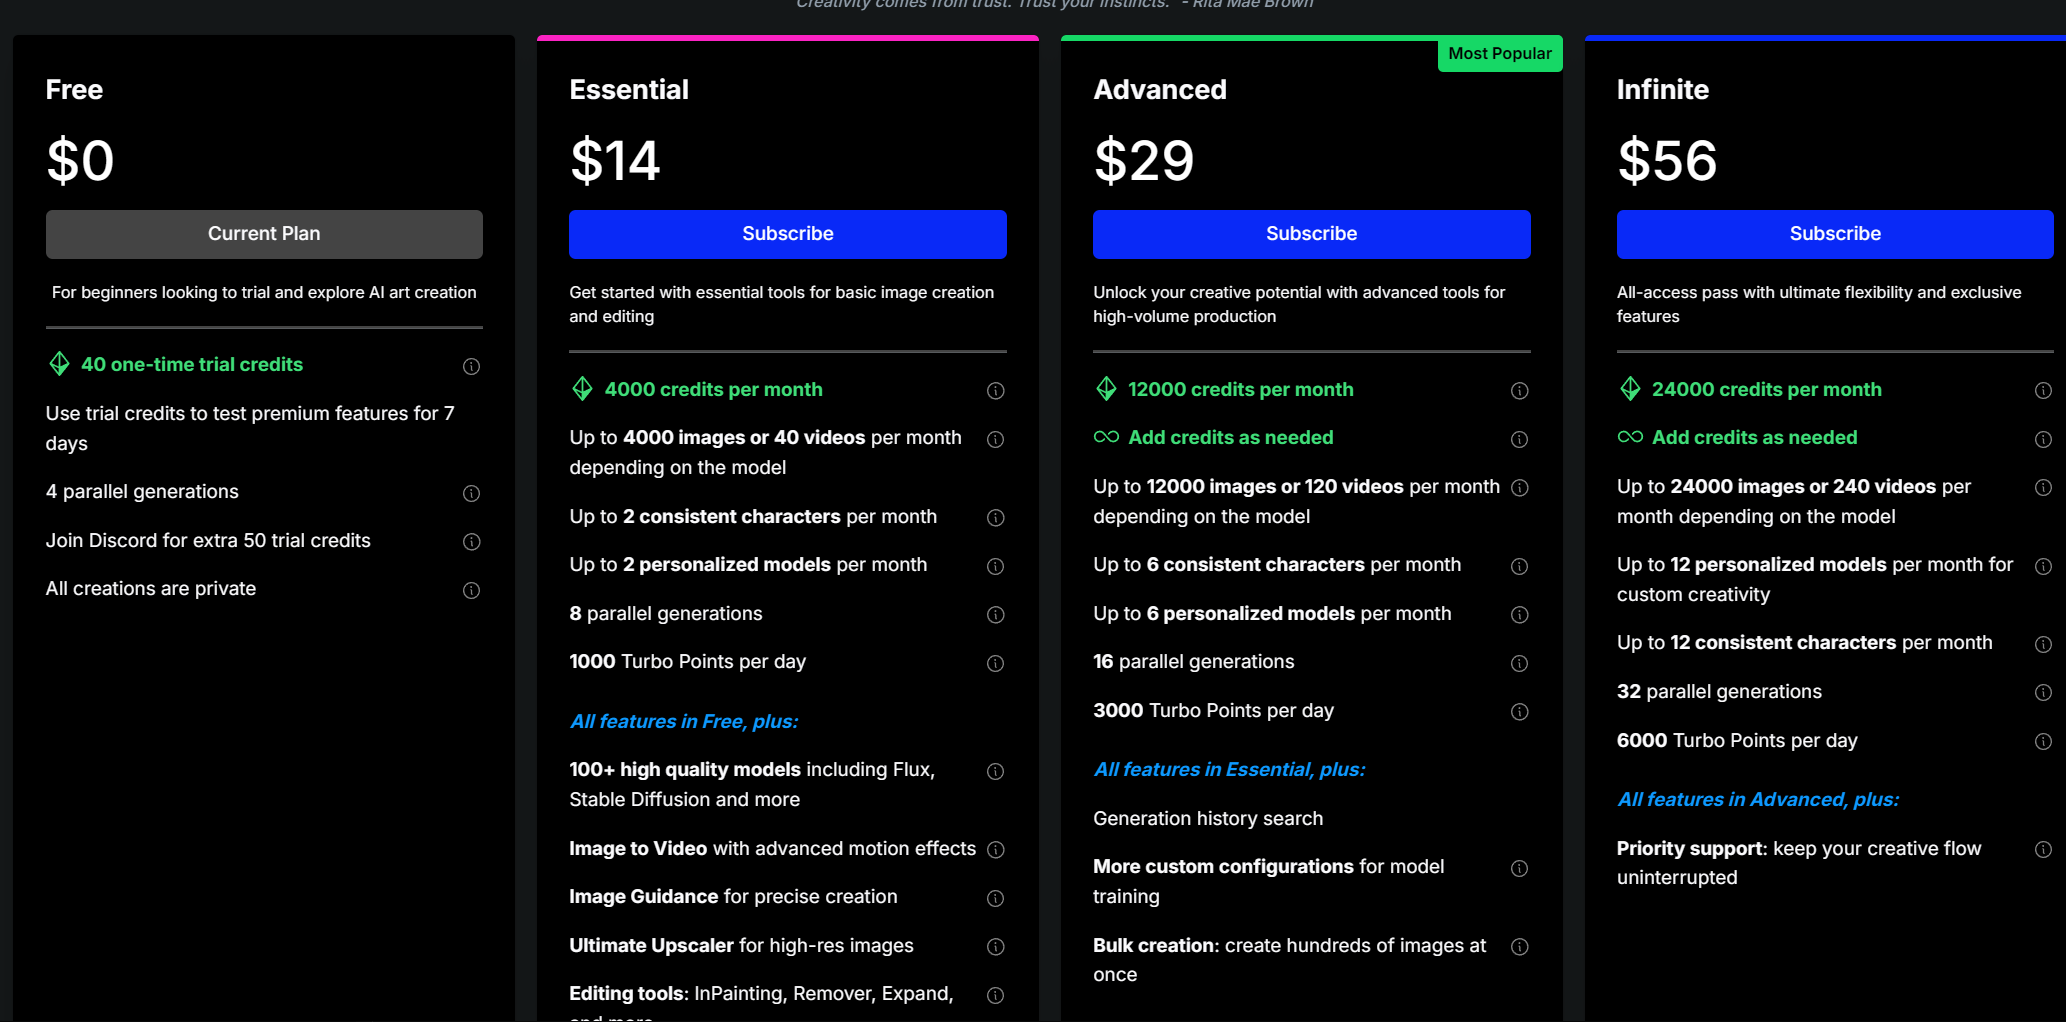The image size is (2066, 1022).
Task: Subscribe to the Essential $14 plan
Action: (x=788, y=234)
